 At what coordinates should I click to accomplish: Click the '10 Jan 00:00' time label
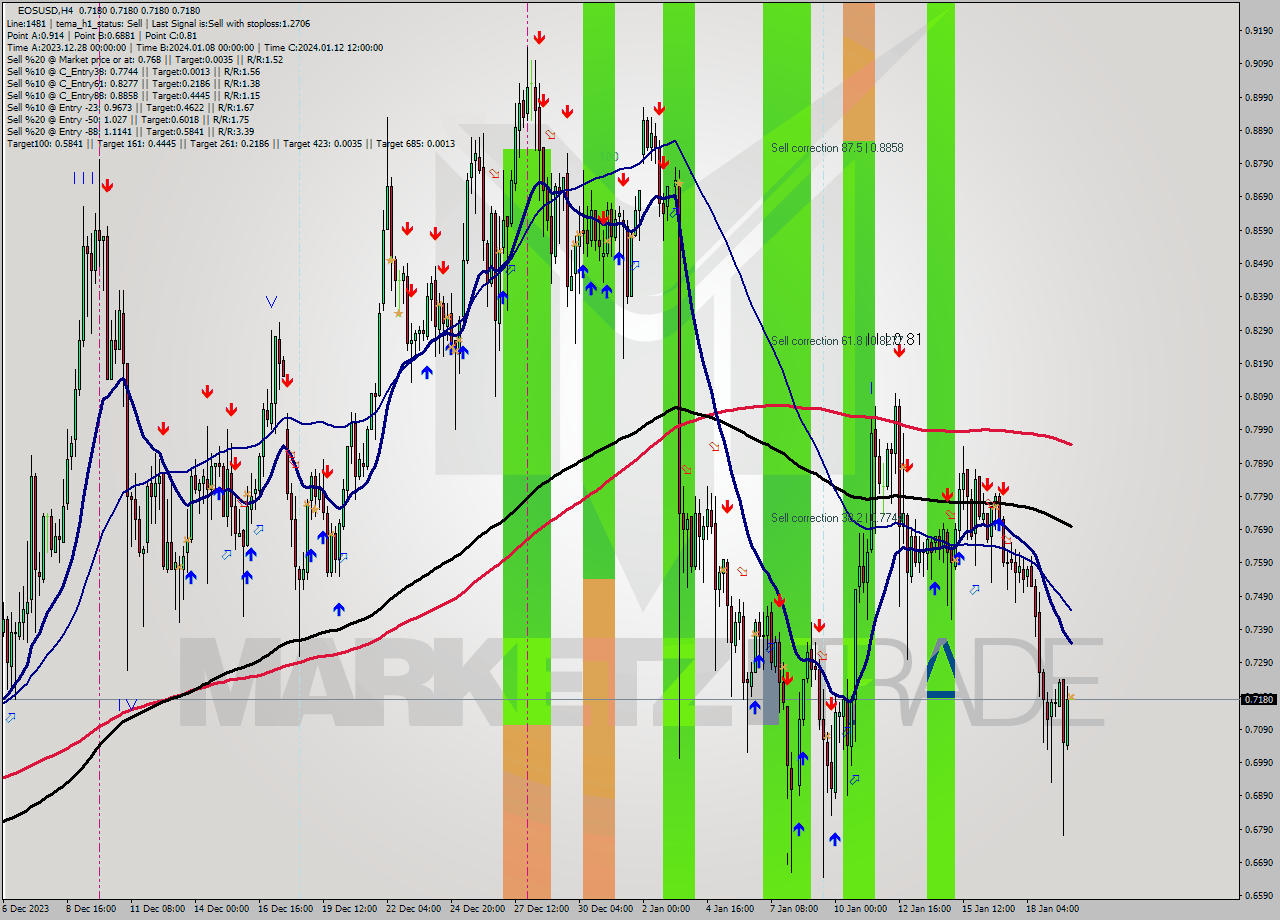click(860, 909)
